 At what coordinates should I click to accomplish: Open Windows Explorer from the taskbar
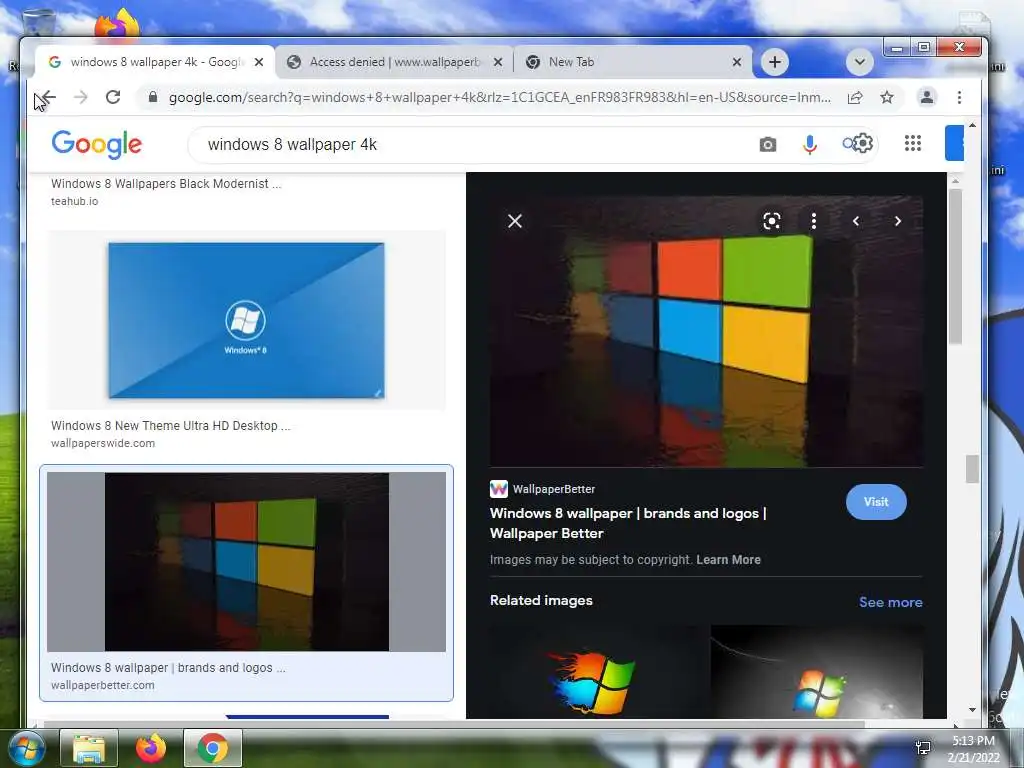click(89, 748)
